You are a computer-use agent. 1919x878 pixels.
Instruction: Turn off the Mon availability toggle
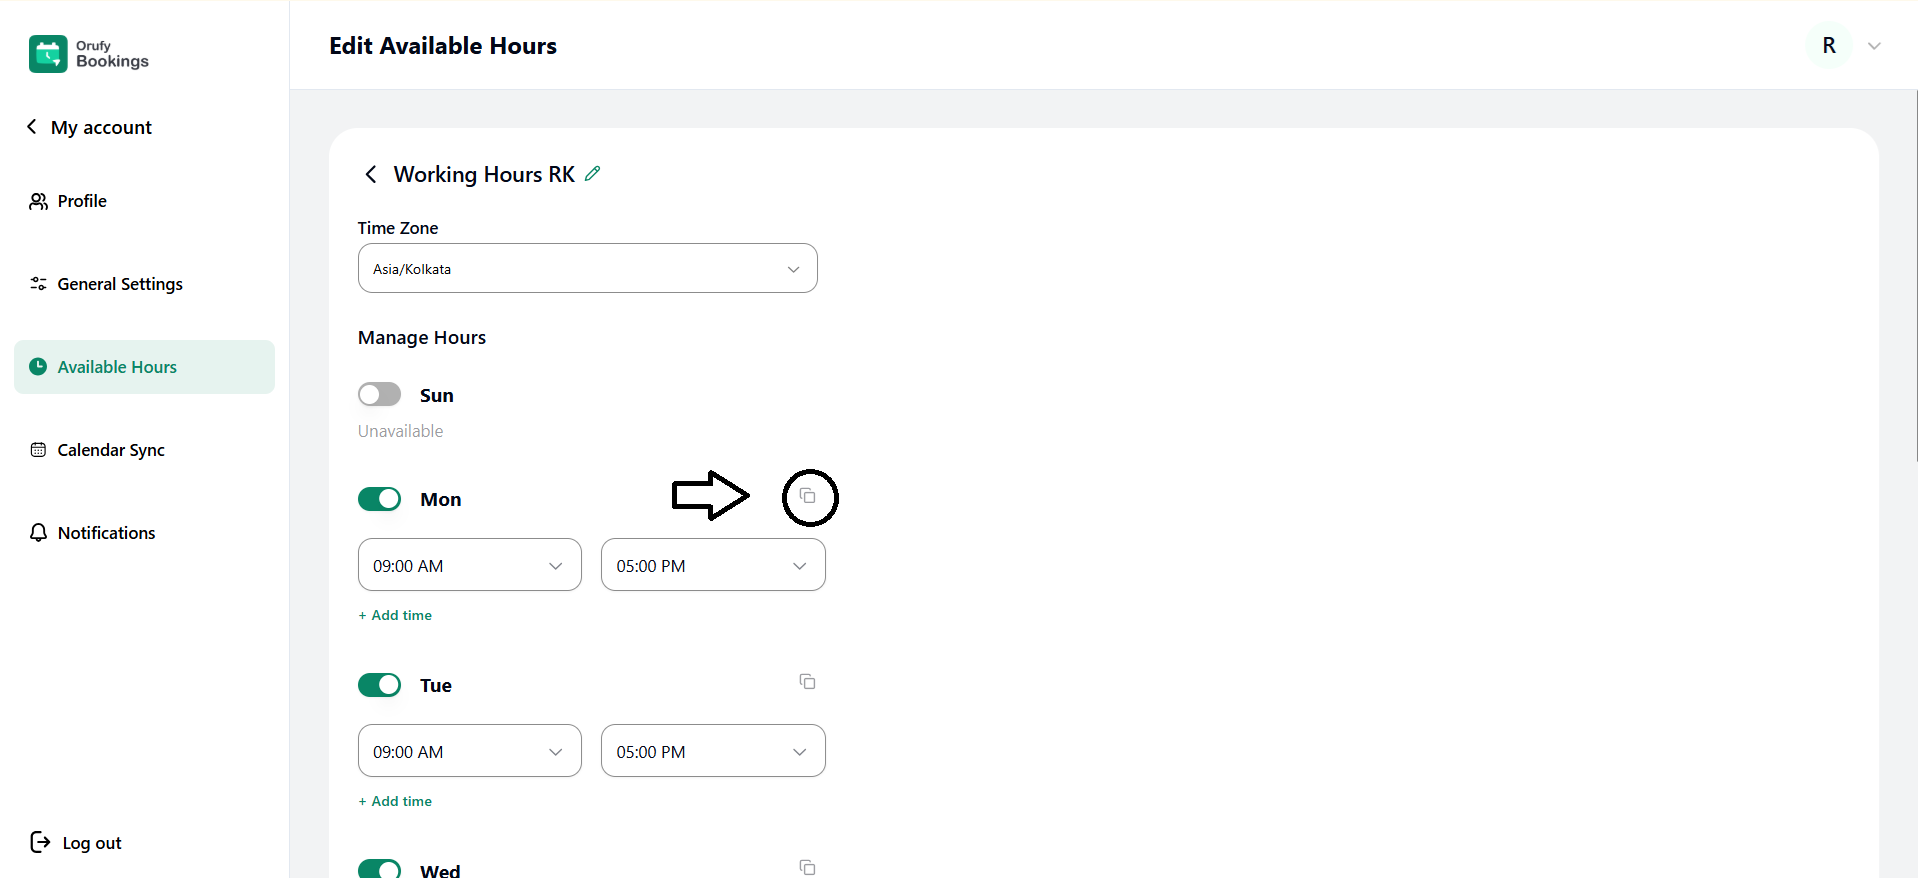coord(380,499)
